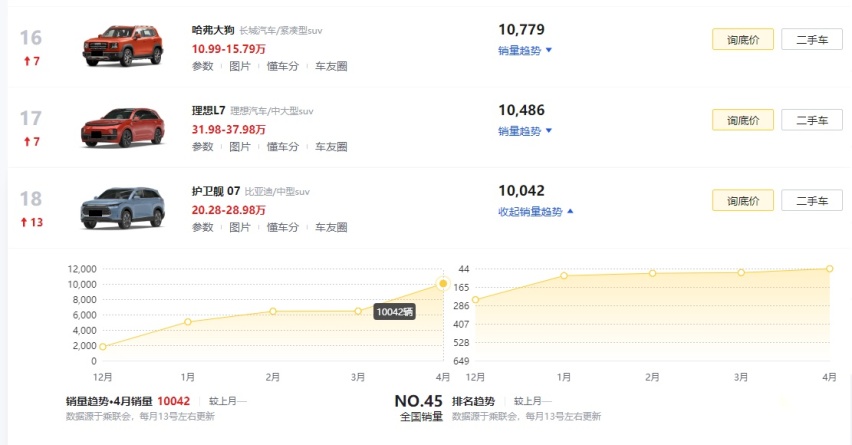The image size is (852, 445).
Task: Click price text 10.99-15.79万
Action: click(x=229, y=49)
